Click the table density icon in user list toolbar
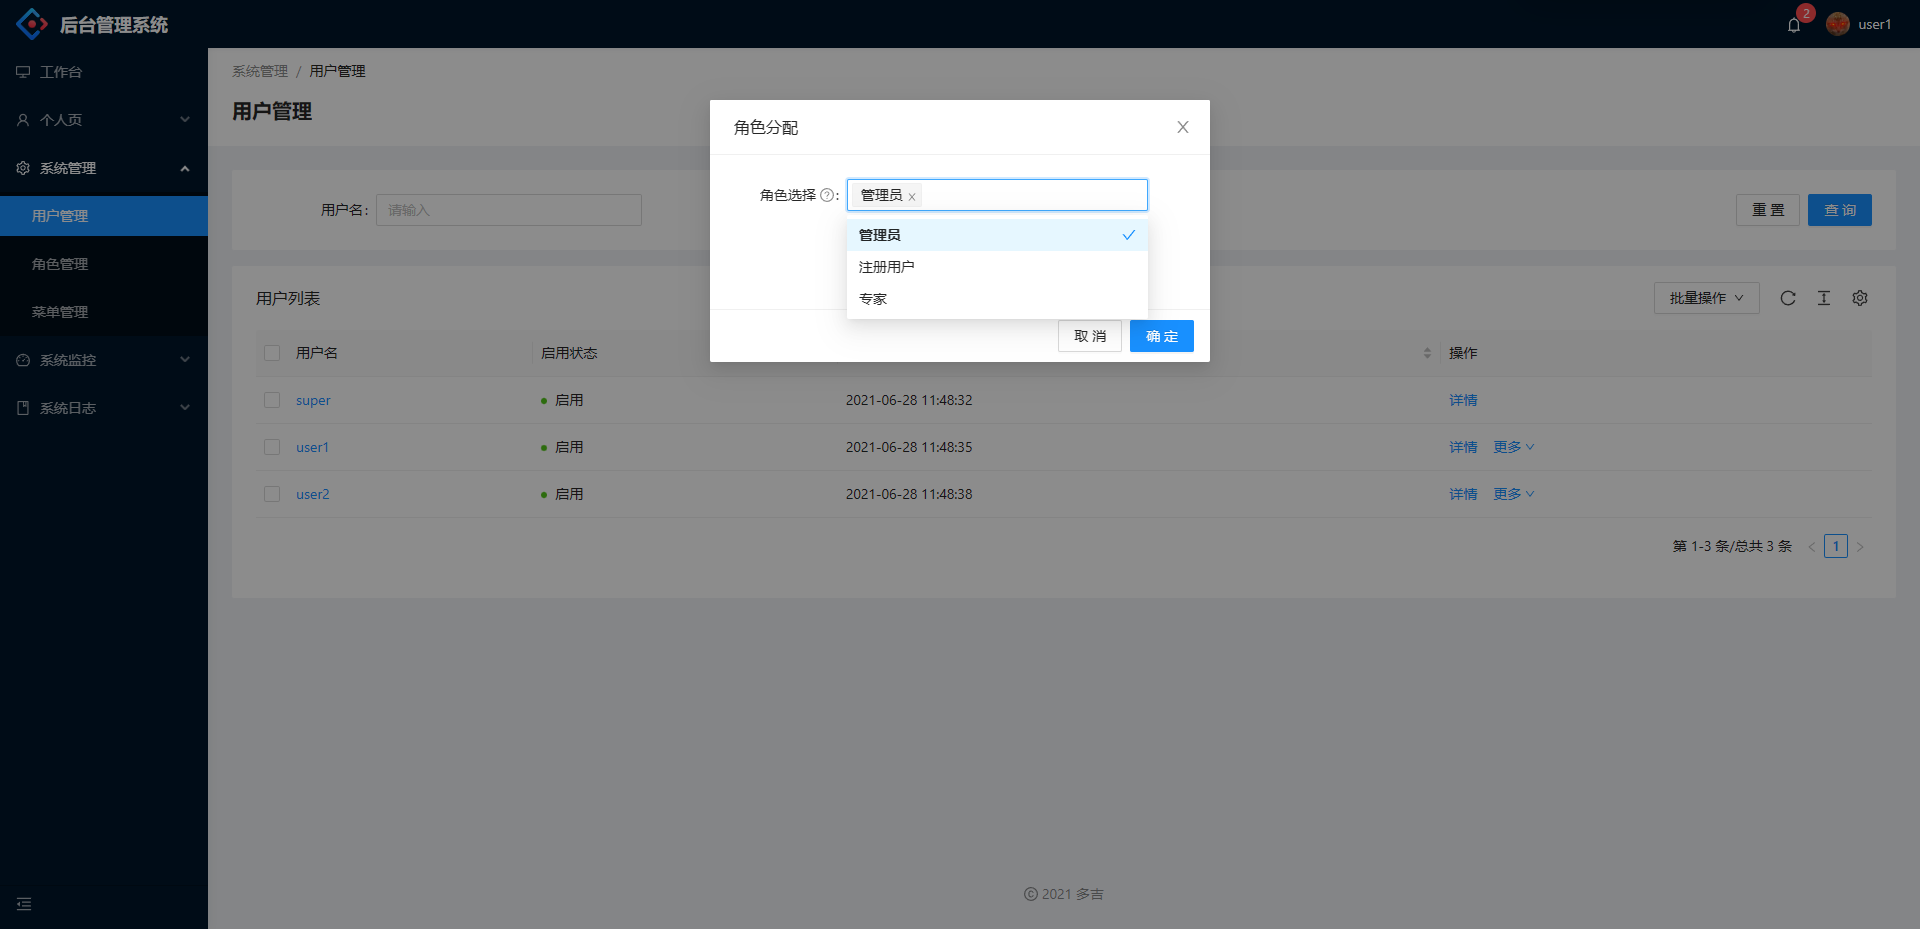1920x929 pixels. [1823, 297]
